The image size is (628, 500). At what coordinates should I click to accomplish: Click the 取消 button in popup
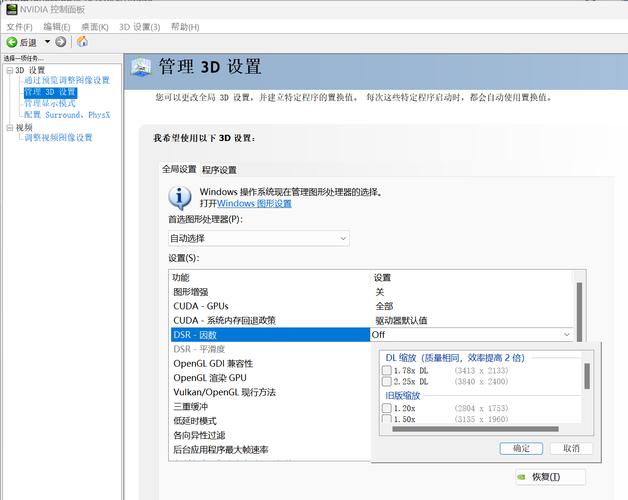pyautogui.click(x=571, y=448)
